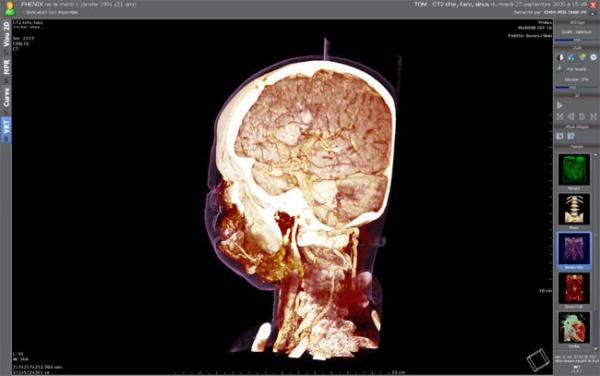This screenshot has width=600, height=376.
Task: Click the orientation cube icon
Action: click(538, 360)
